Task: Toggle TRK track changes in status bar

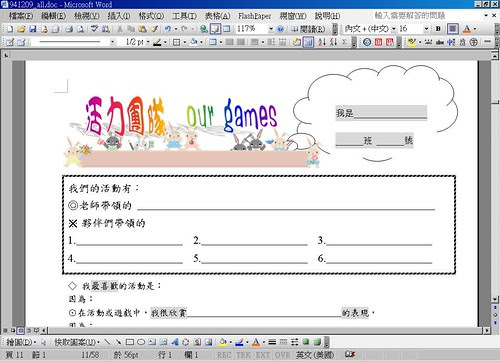Action: (x=244, y=355)
